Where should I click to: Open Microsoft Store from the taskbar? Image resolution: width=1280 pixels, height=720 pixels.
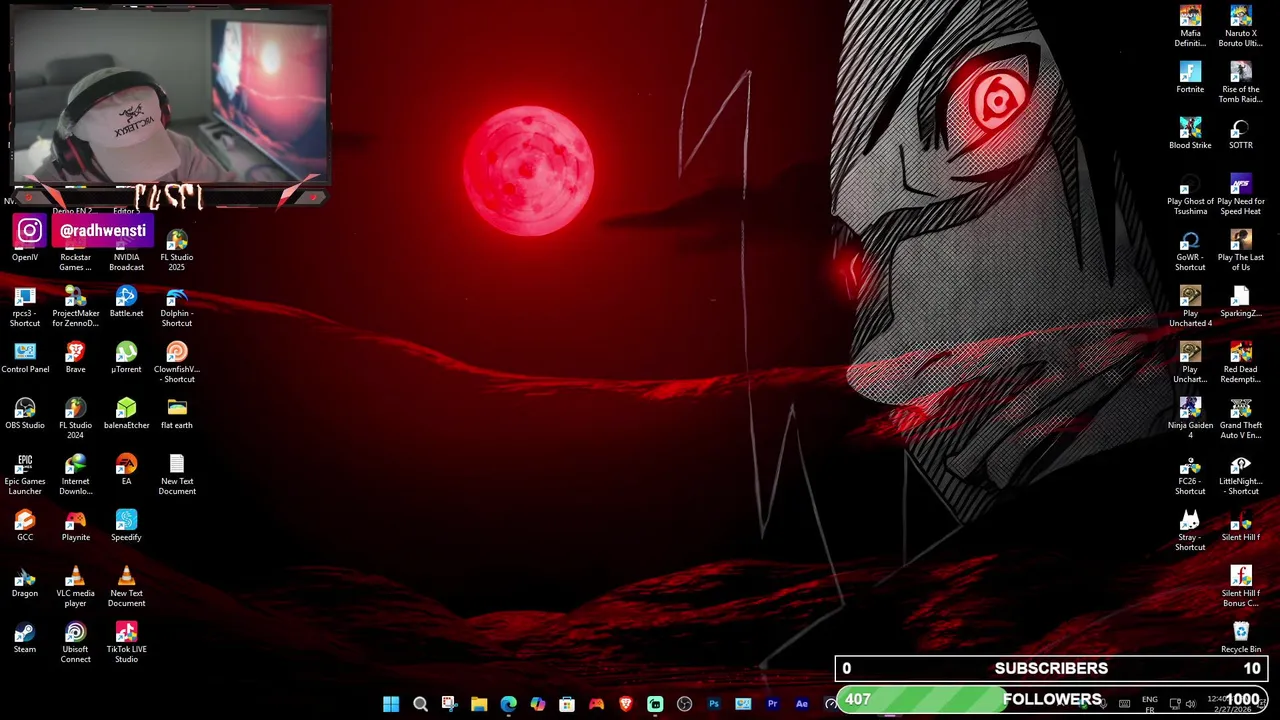pos(567,704)
